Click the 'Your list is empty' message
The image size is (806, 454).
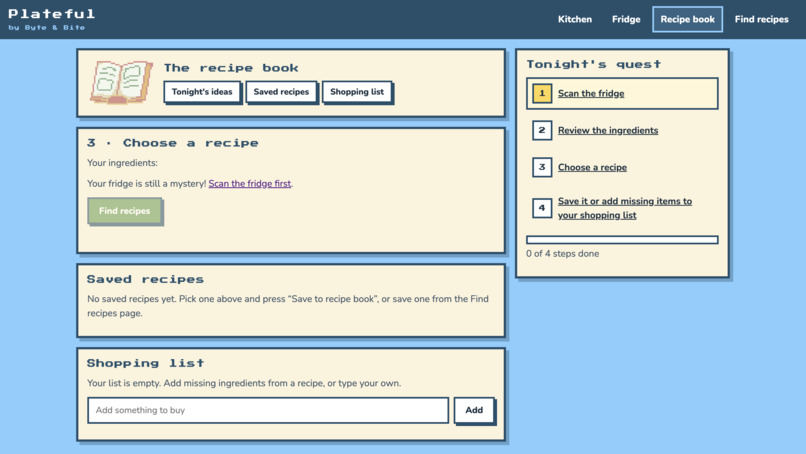coord(244,383)
